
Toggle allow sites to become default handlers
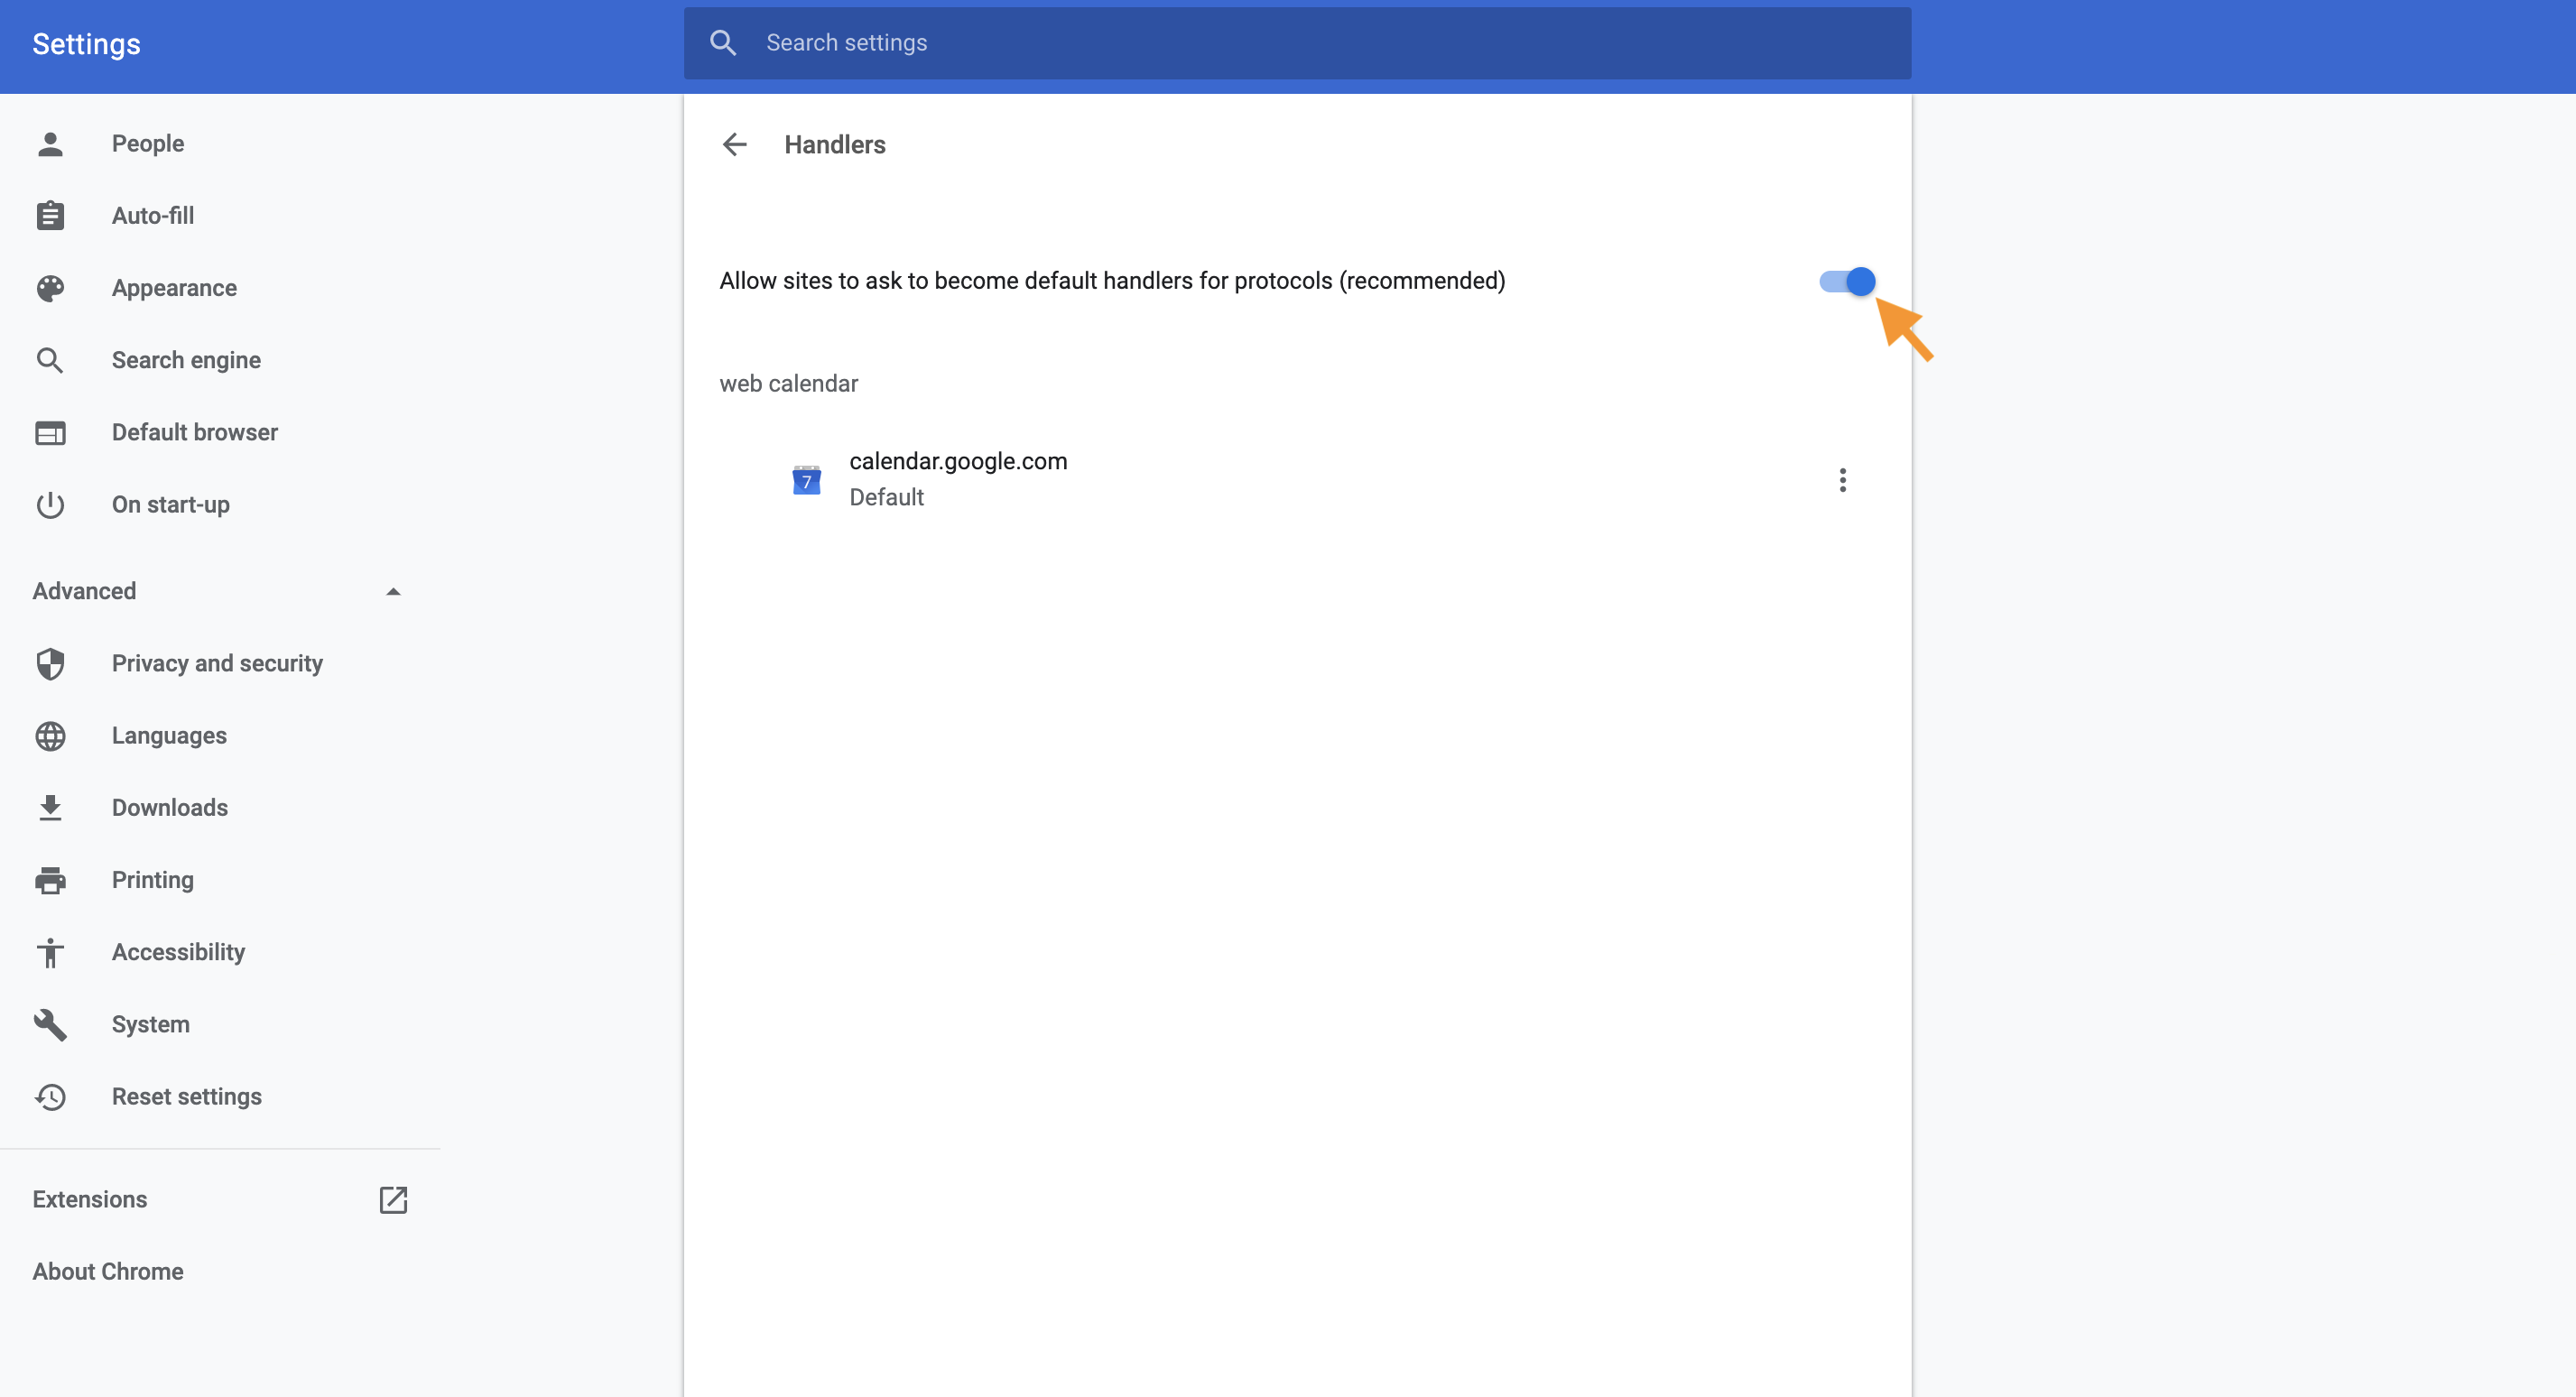[x=1847, y=282]
